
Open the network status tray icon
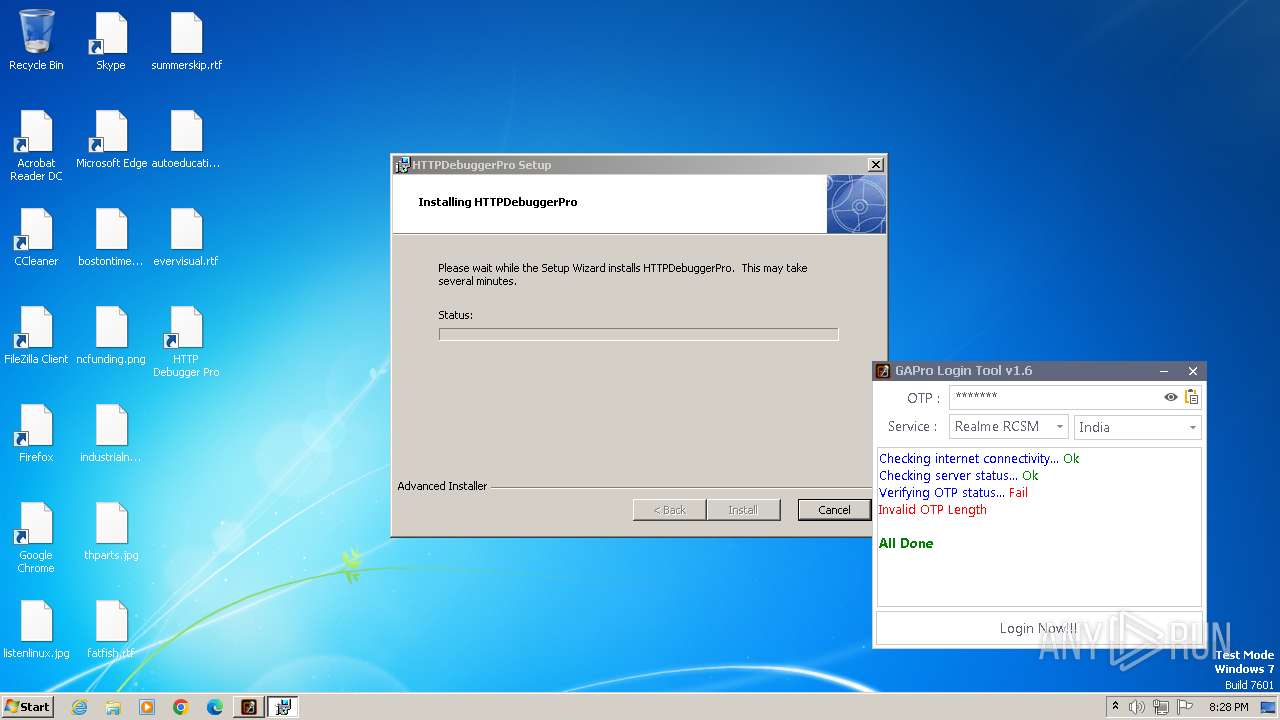pos(1161,707)
